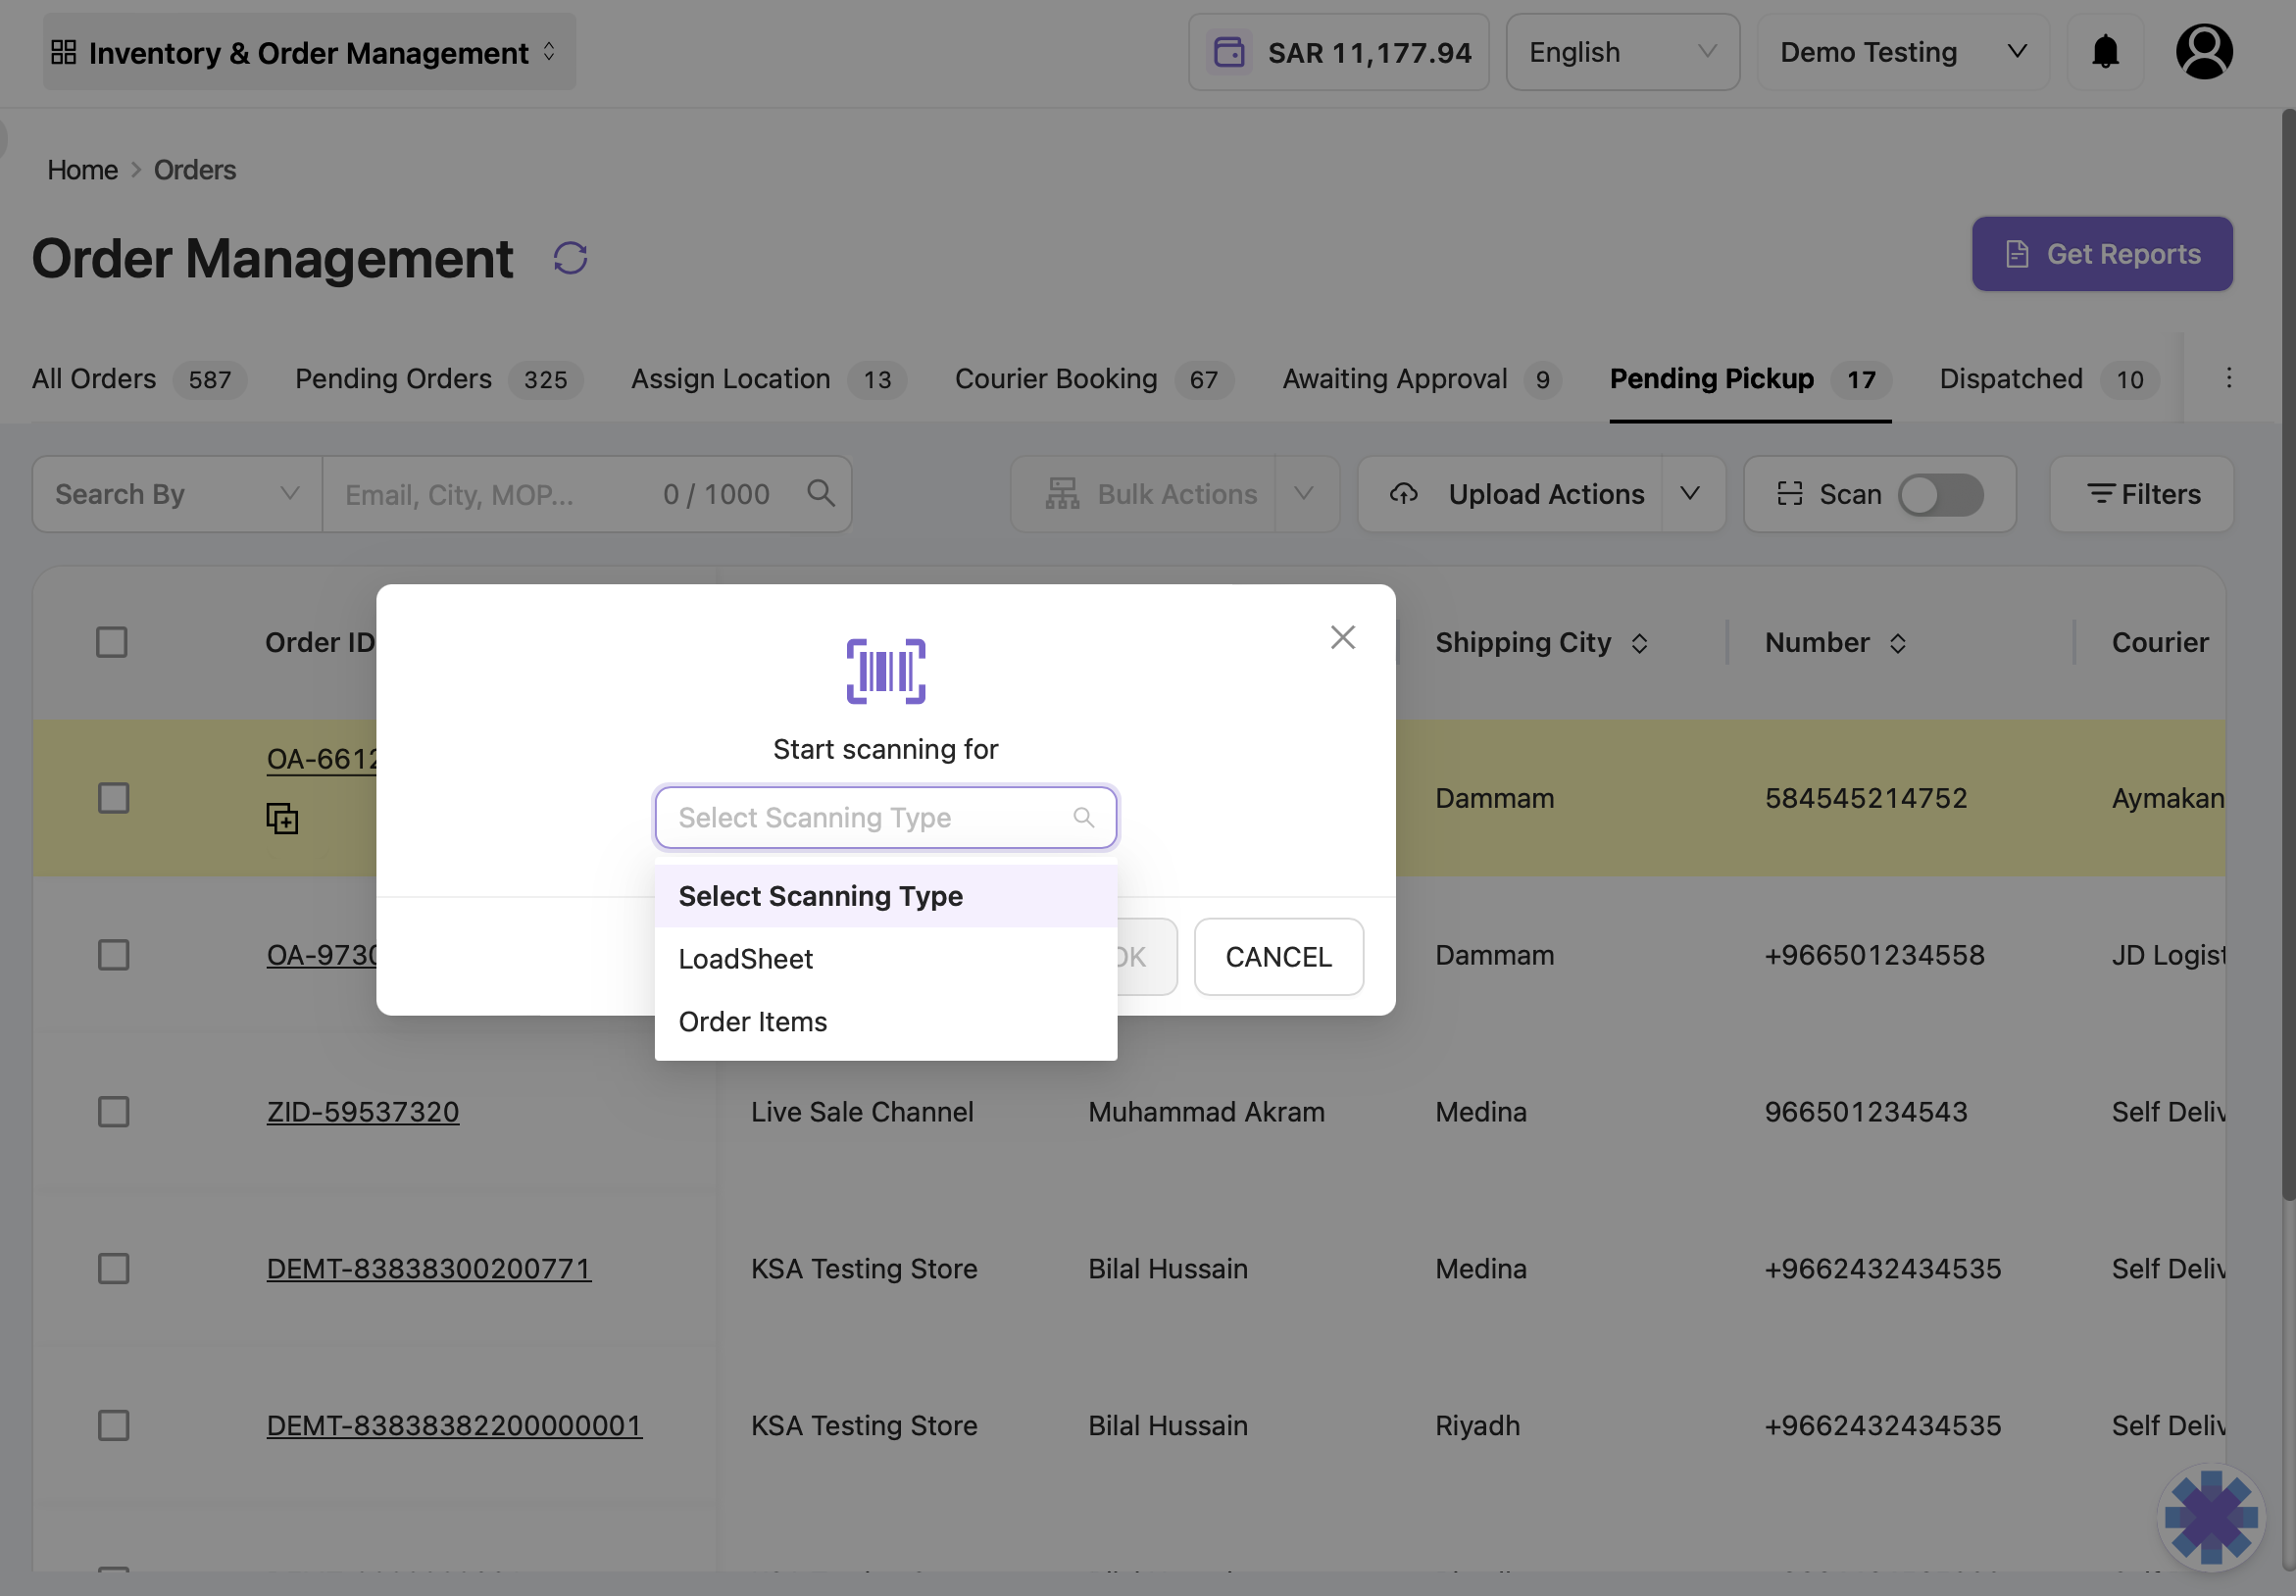Select Pending Pickup tab
2296x1596 pixels.
pyautogui.click(x=1750, y=379)
